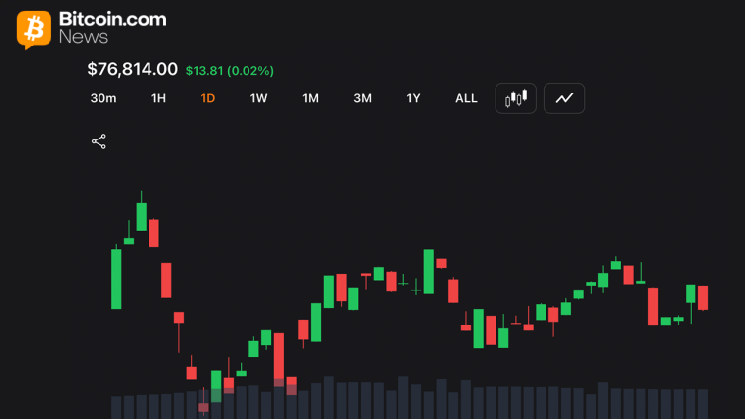
Task: Click the Bitcoin.com orange logo icon
Action: [34, 29]
